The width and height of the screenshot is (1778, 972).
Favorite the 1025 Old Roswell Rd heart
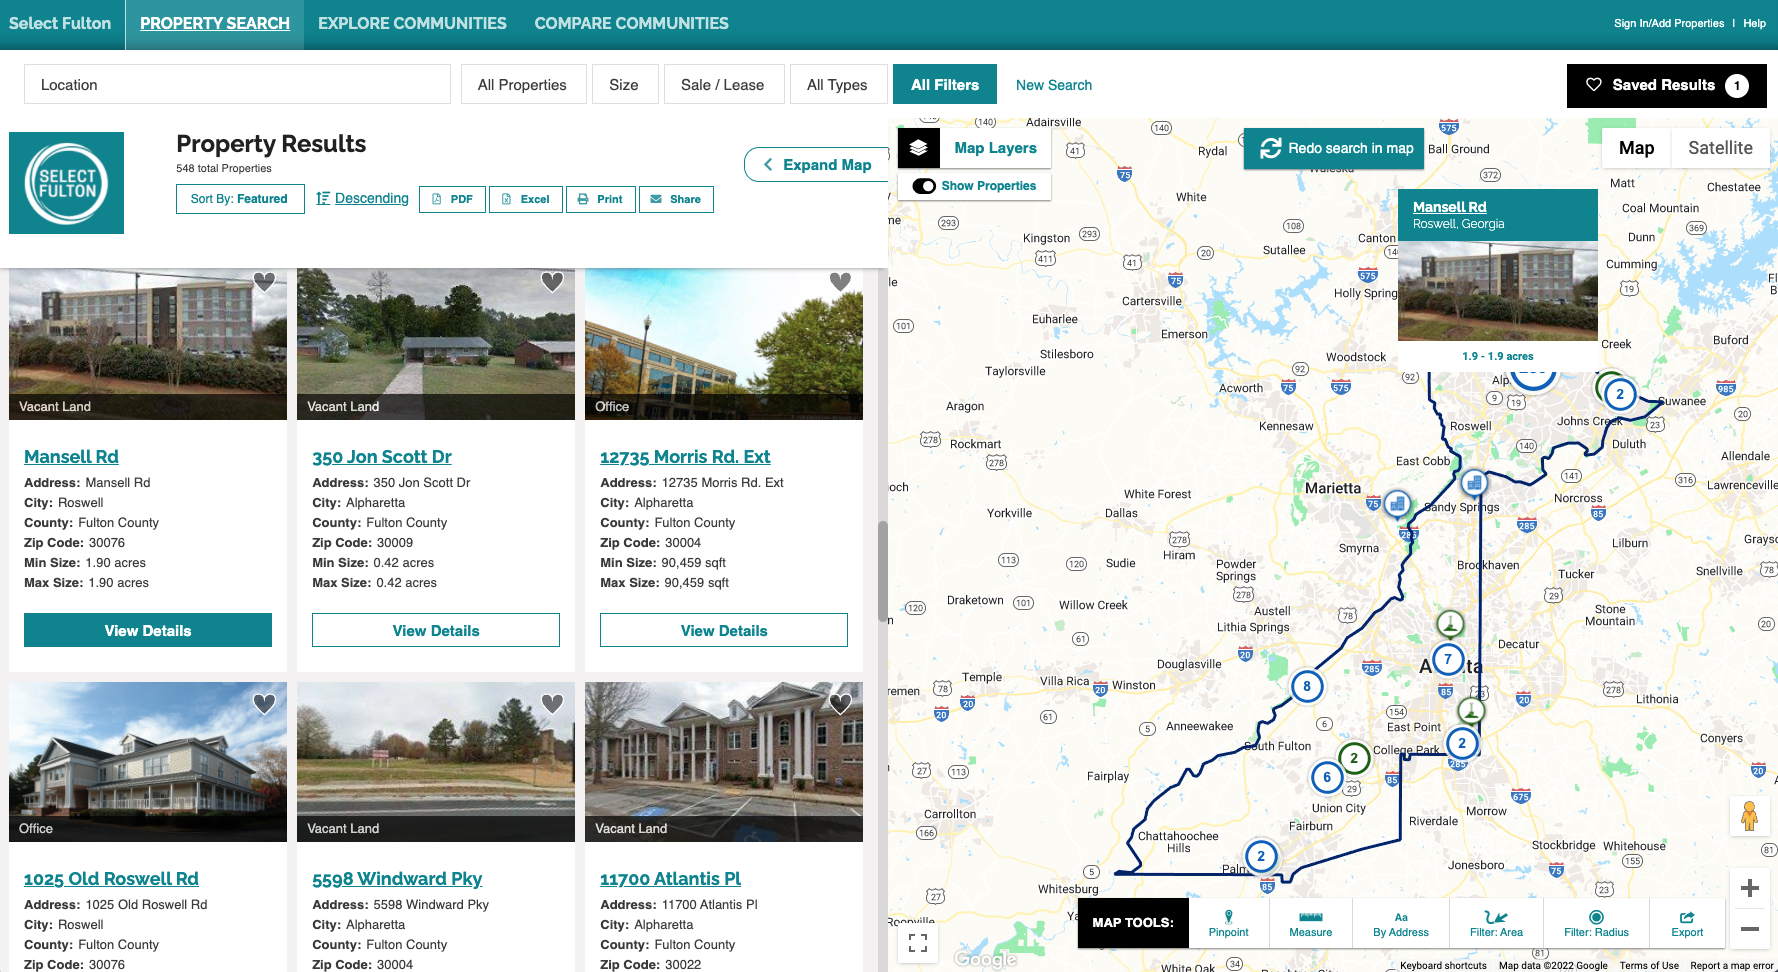tap(264, 704)
